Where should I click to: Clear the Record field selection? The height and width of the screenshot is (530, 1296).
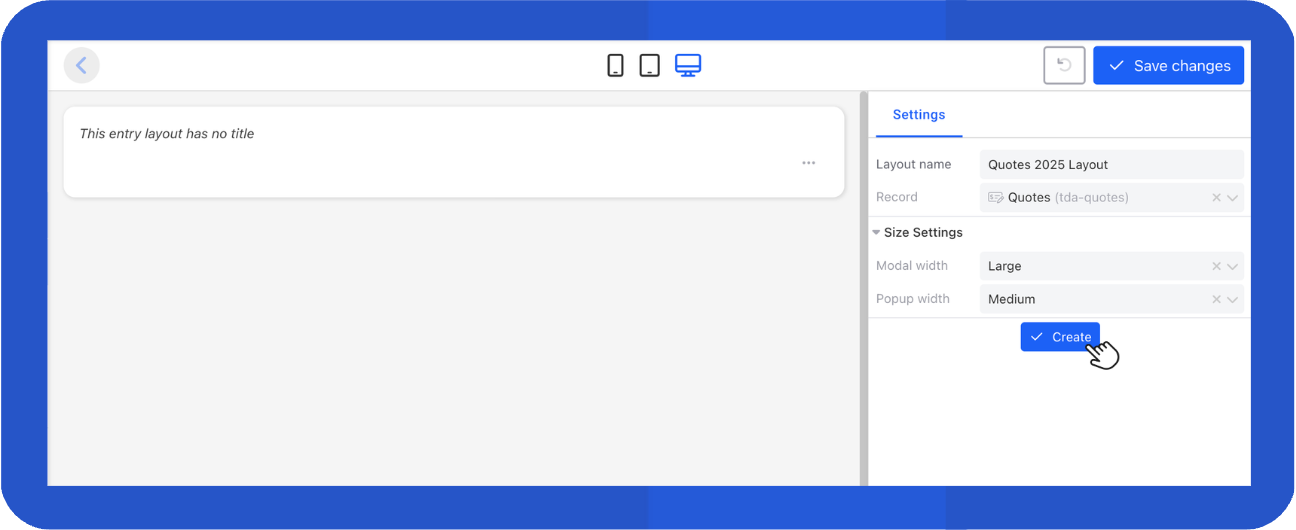(x=1216, y=198)
